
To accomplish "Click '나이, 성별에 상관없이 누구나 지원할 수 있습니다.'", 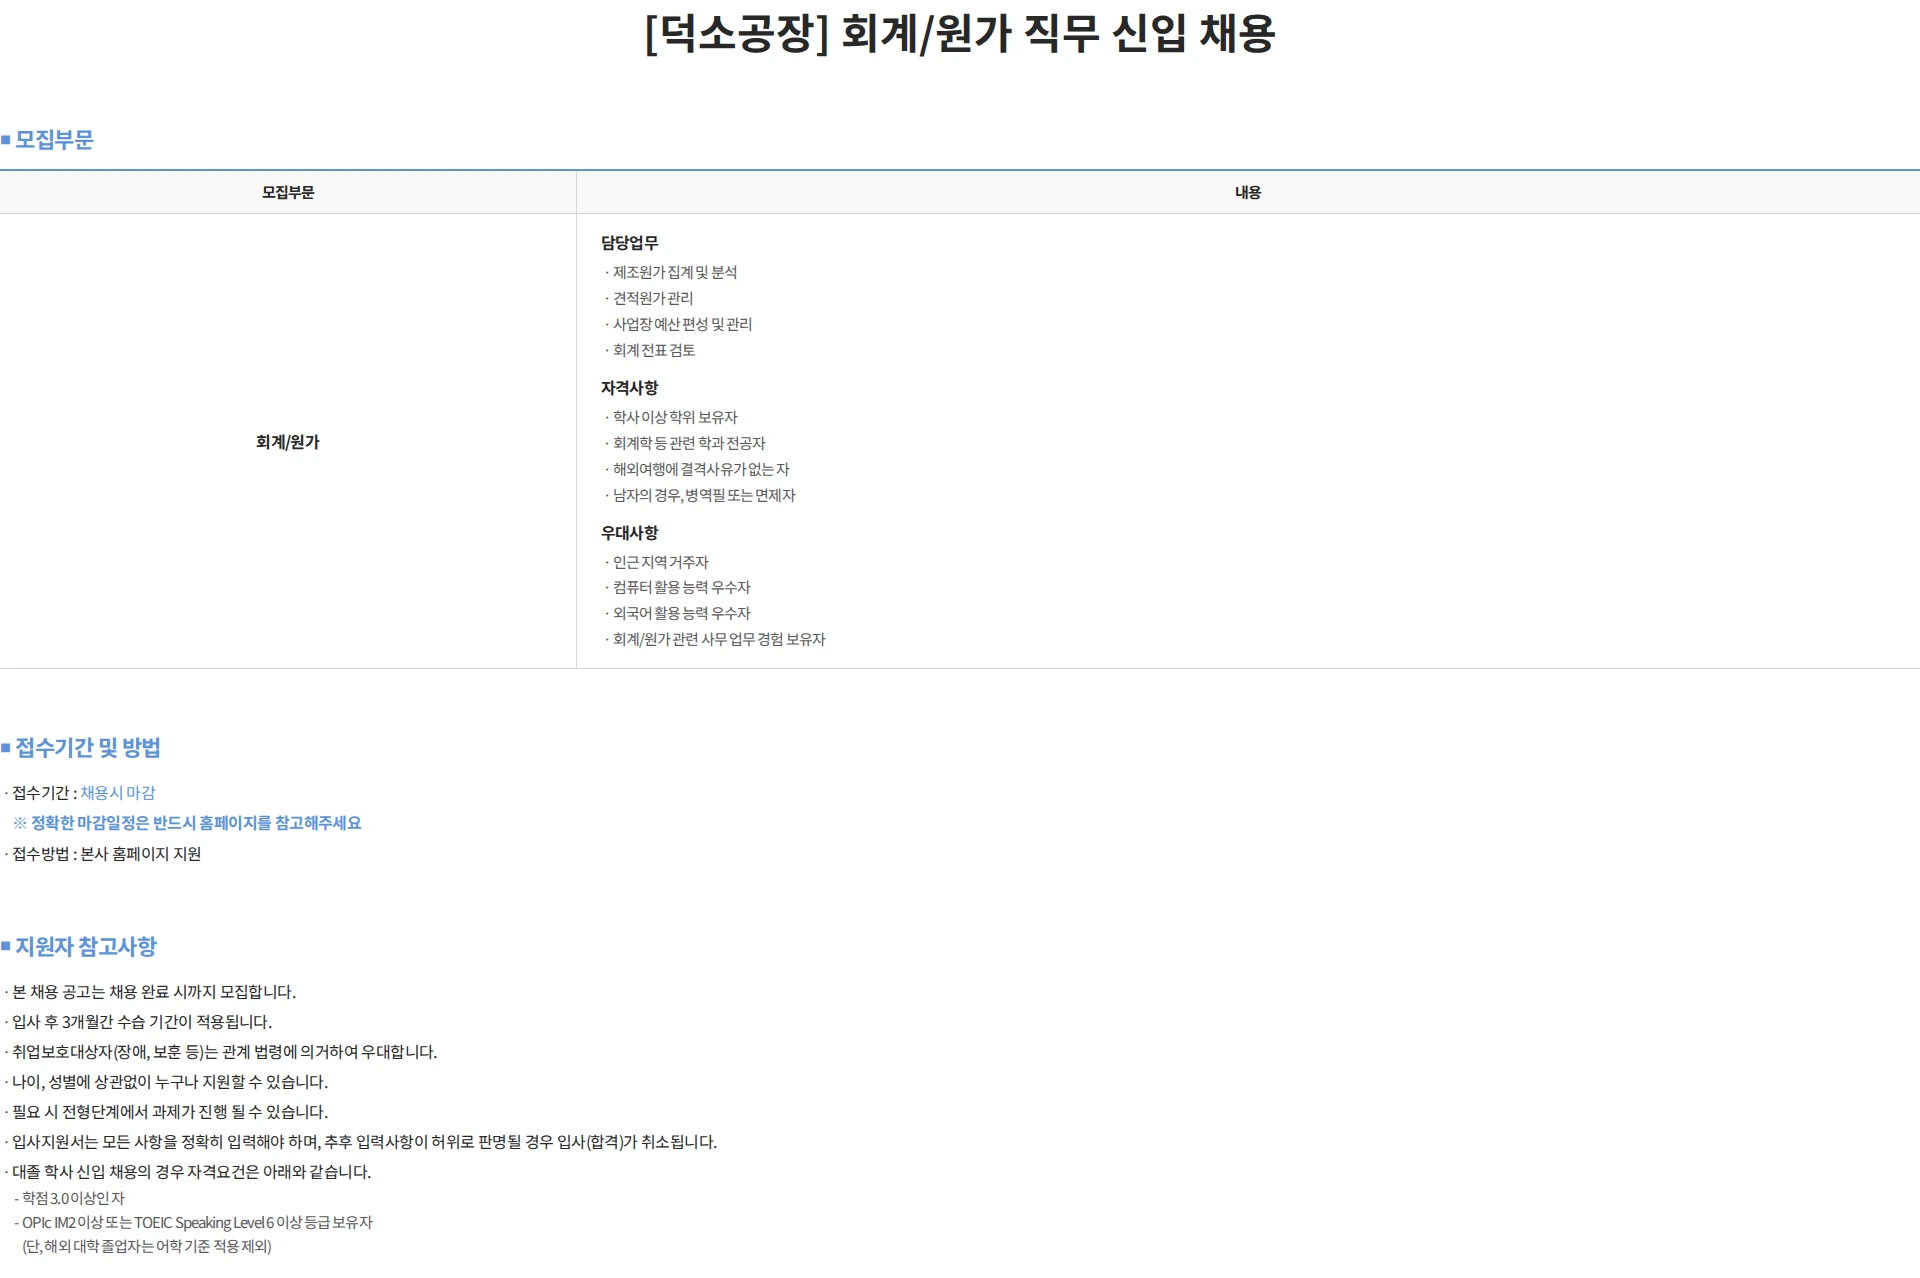I will (169, 1082).
